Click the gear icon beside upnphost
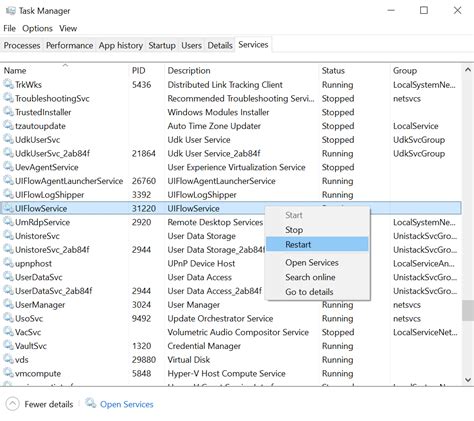Image resolution: width=474 pixels, height=421 pixels. click(x=8, y=263)
